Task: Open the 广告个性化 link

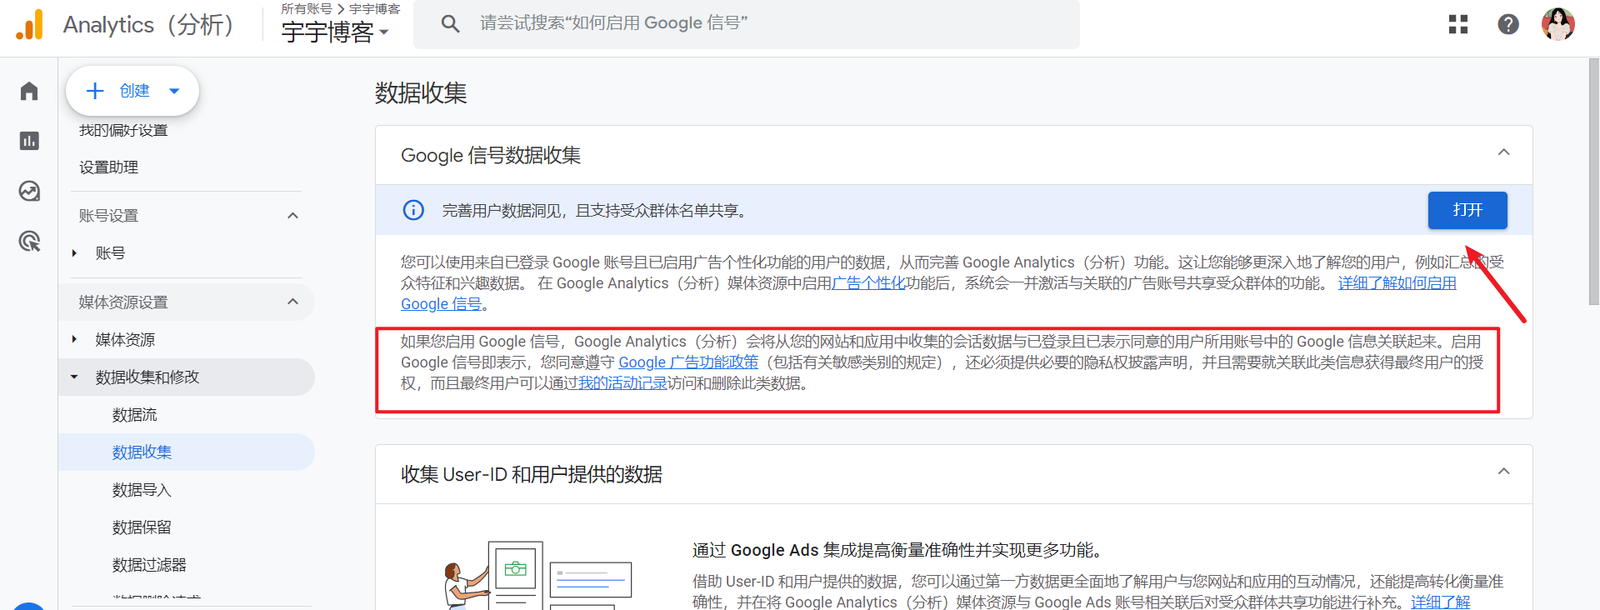Action: 868,283
